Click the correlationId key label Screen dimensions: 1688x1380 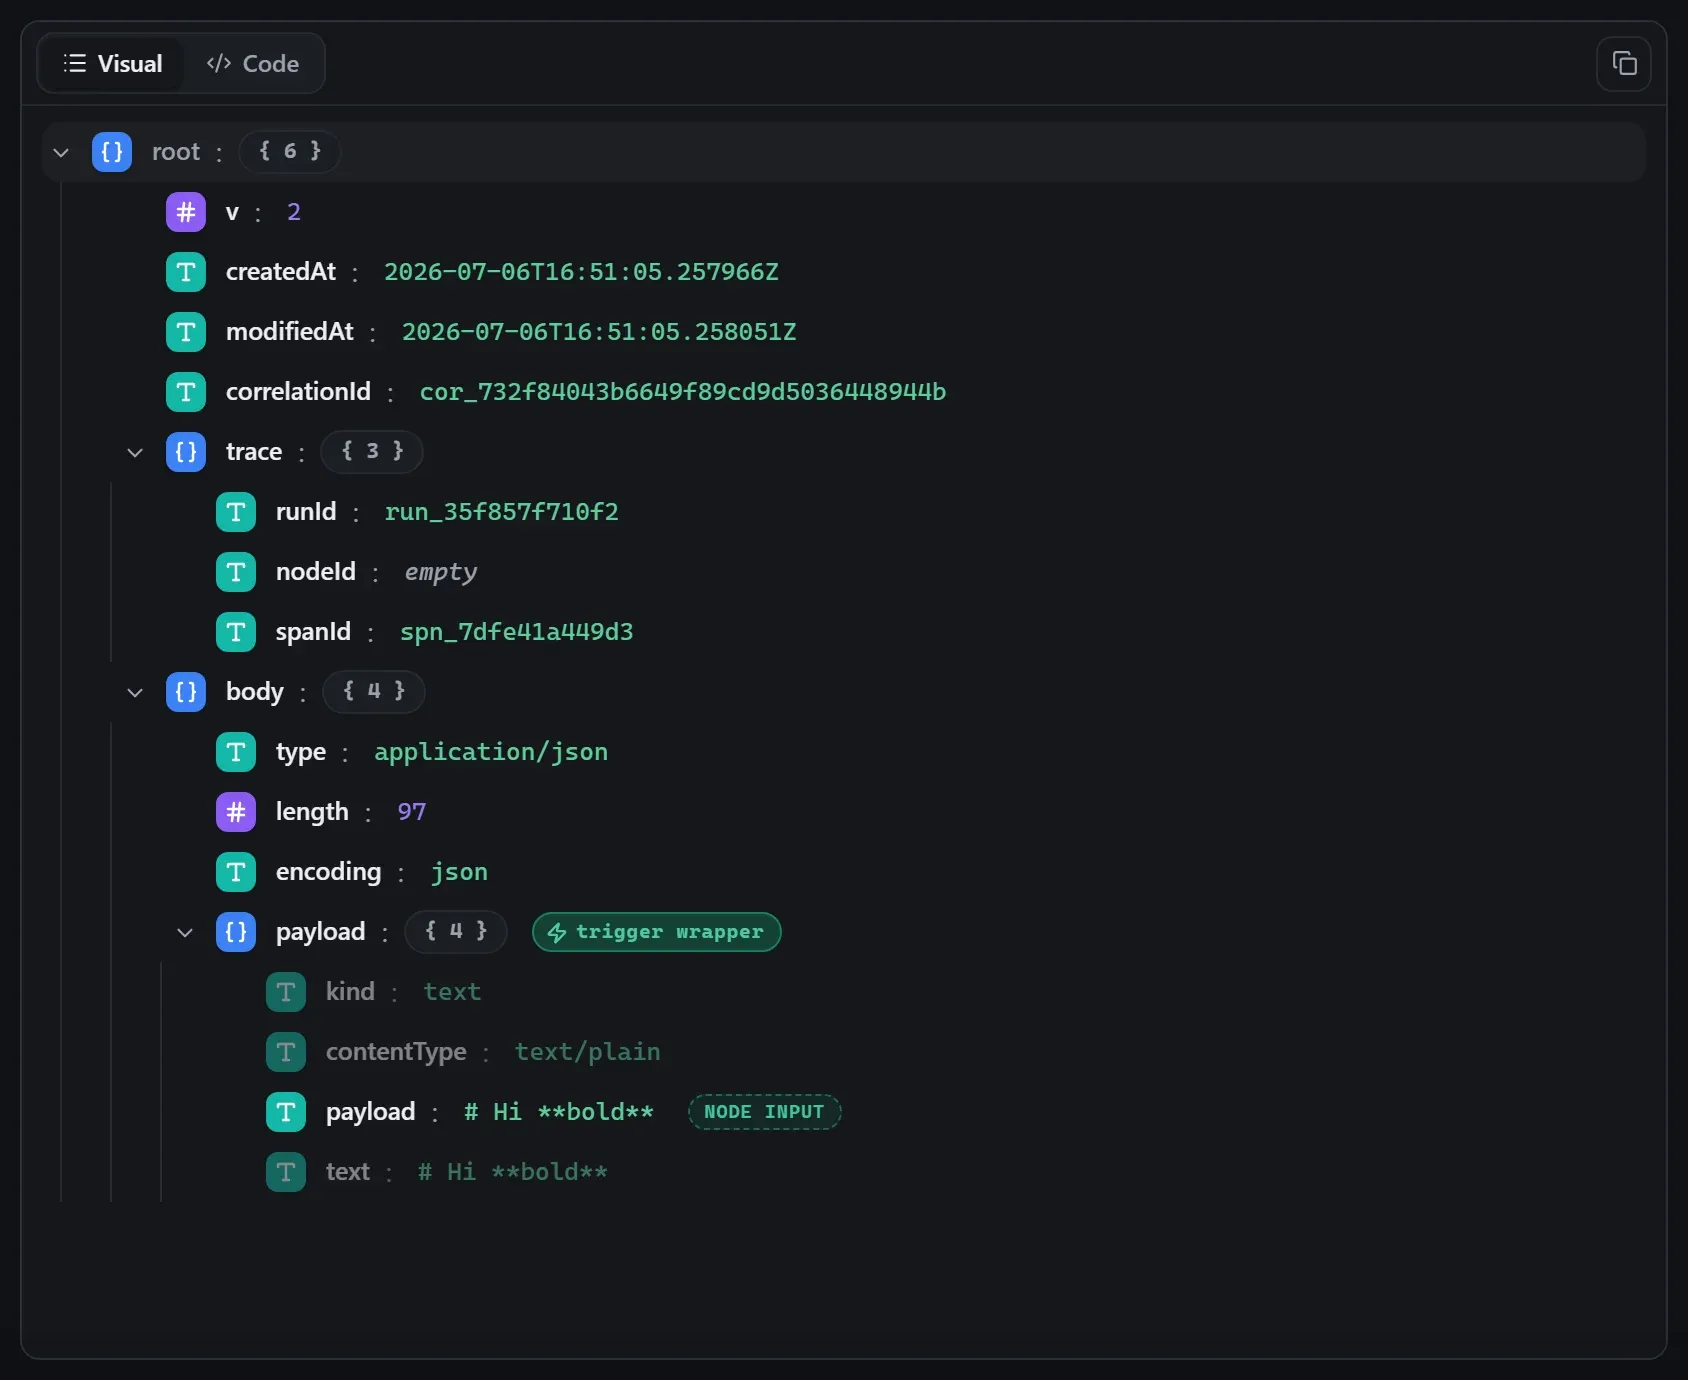coord(298,392)
